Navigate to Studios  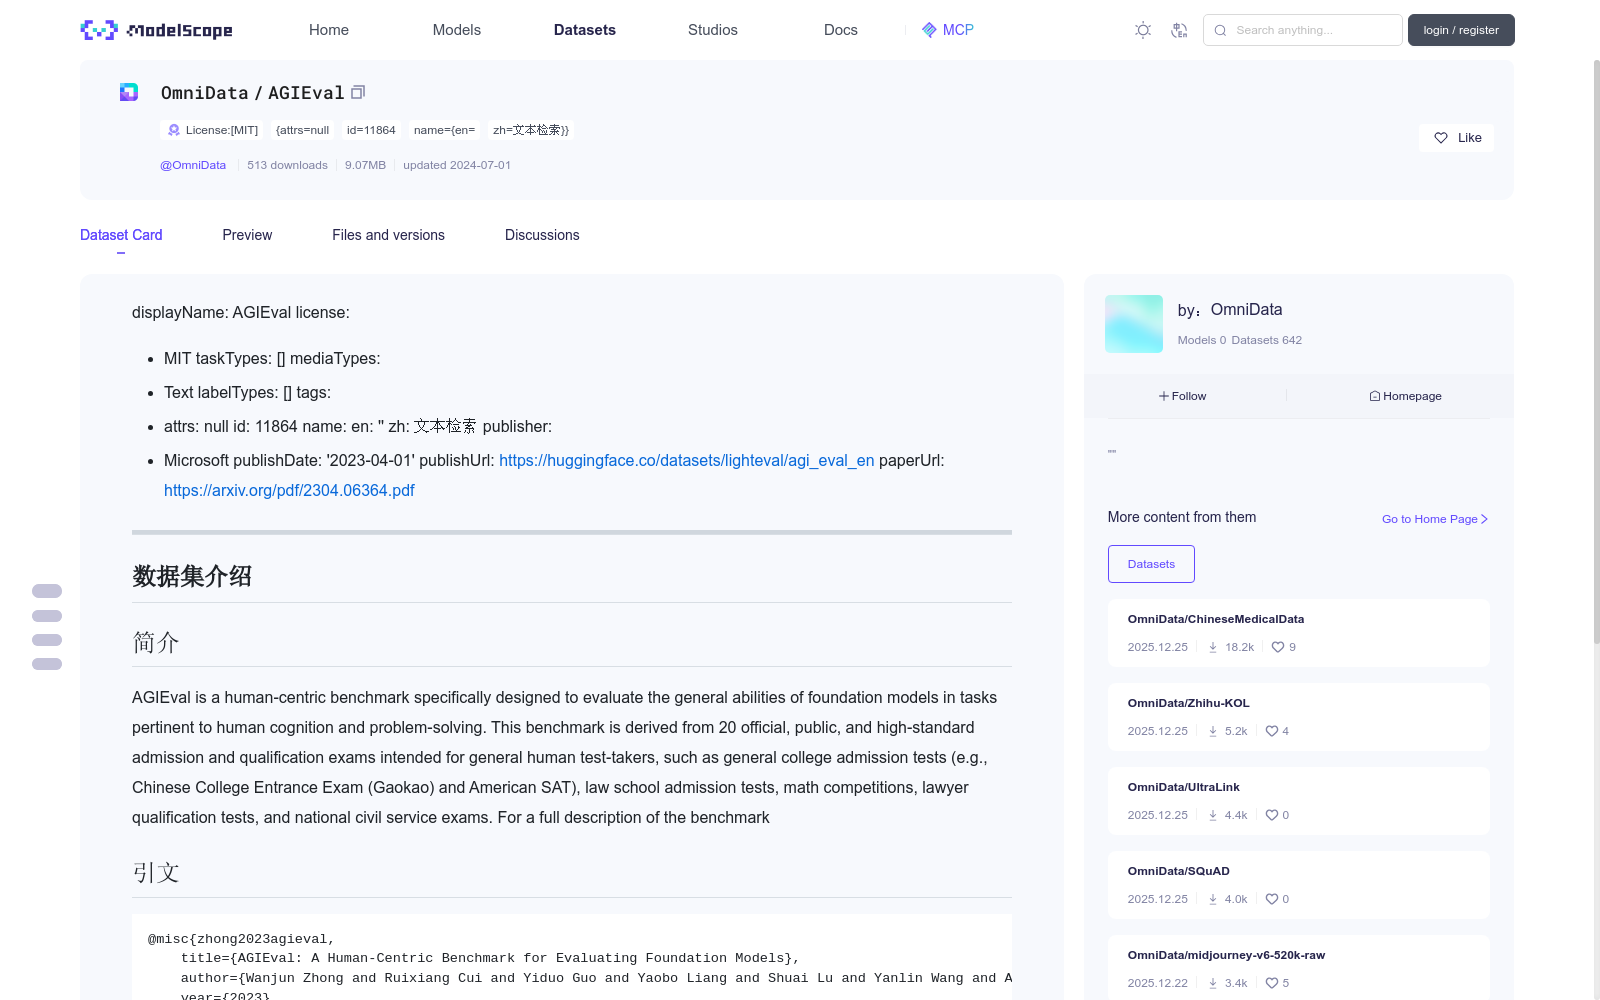713,30
